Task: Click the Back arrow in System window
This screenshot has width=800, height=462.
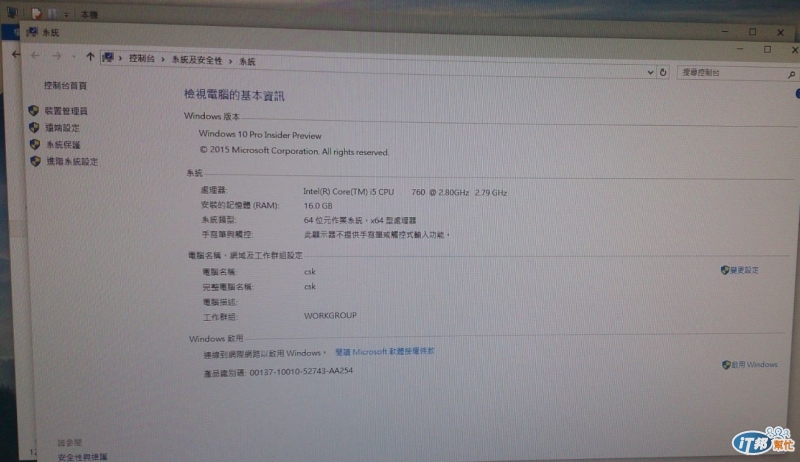Action: (35, 55)
